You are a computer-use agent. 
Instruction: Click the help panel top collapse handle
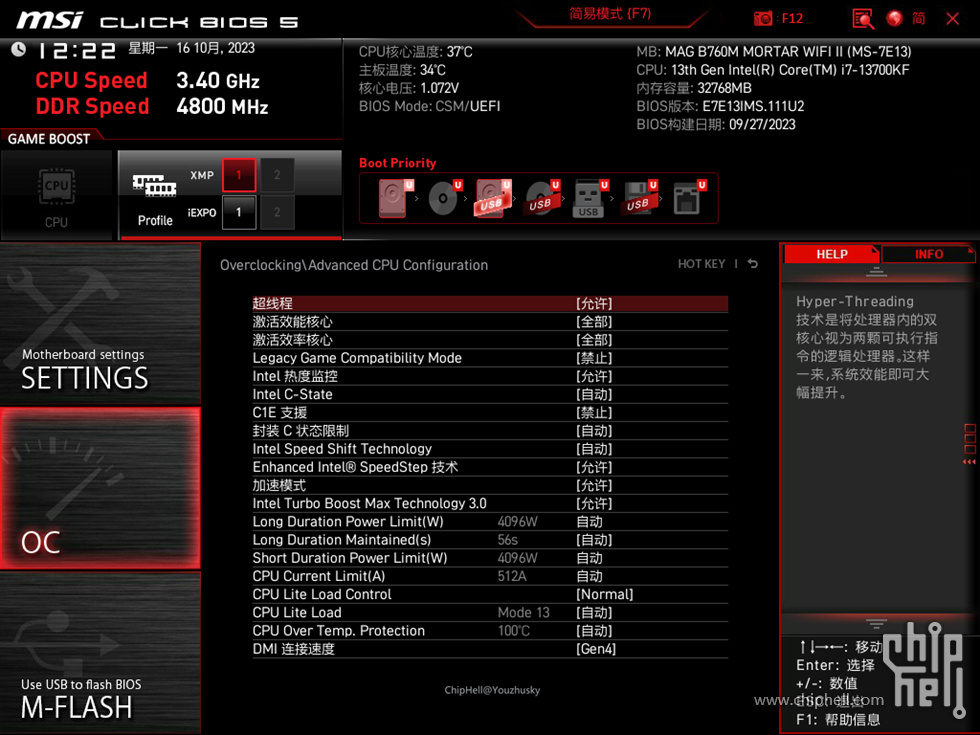pos(876,271)
